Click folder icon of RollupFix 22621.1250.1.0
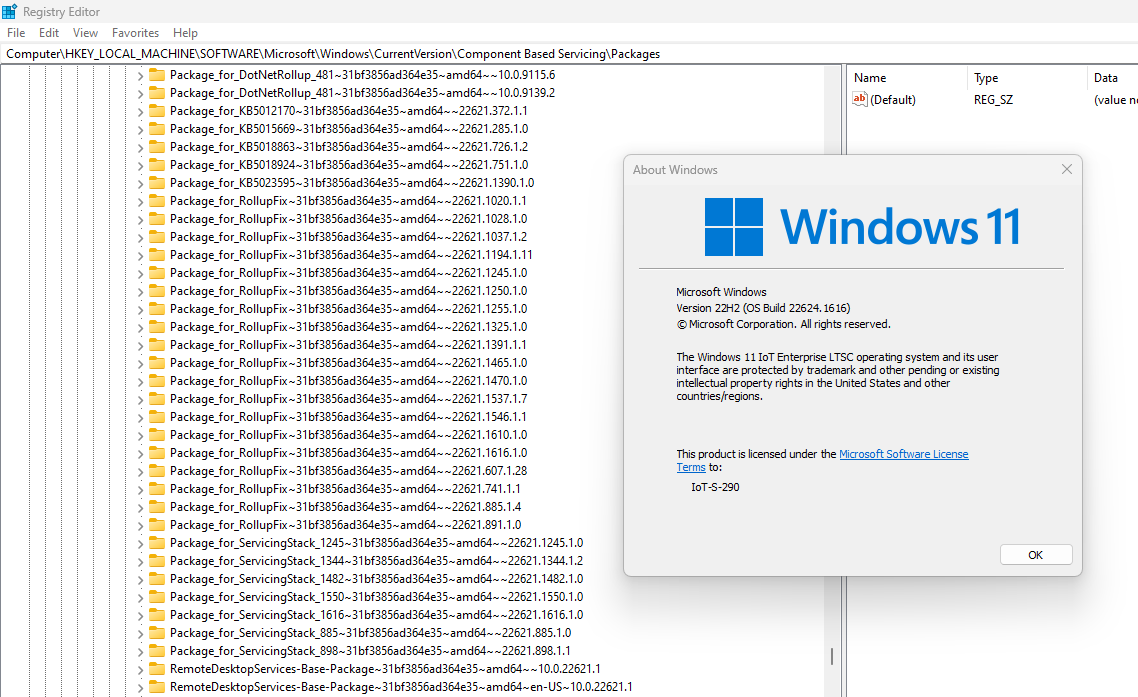This screenshot has width=1138, height=697. (x=157, y=290)
